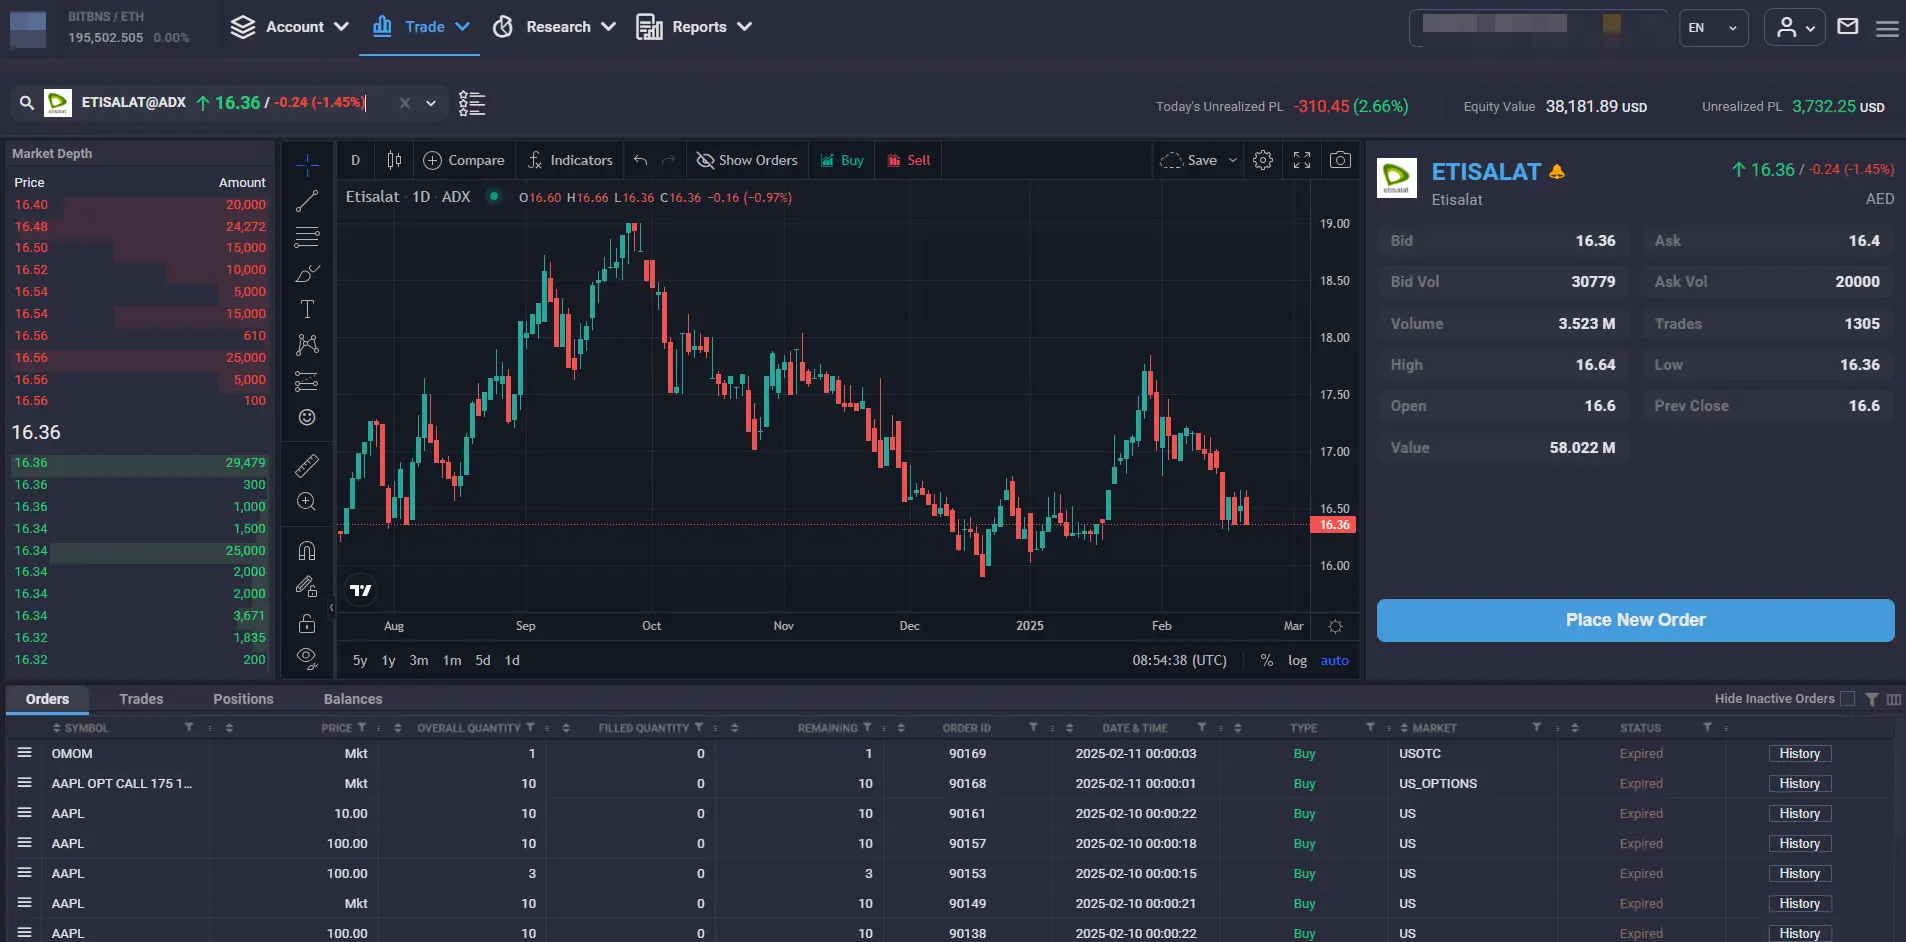Open the D interval selector

[355, 160]
